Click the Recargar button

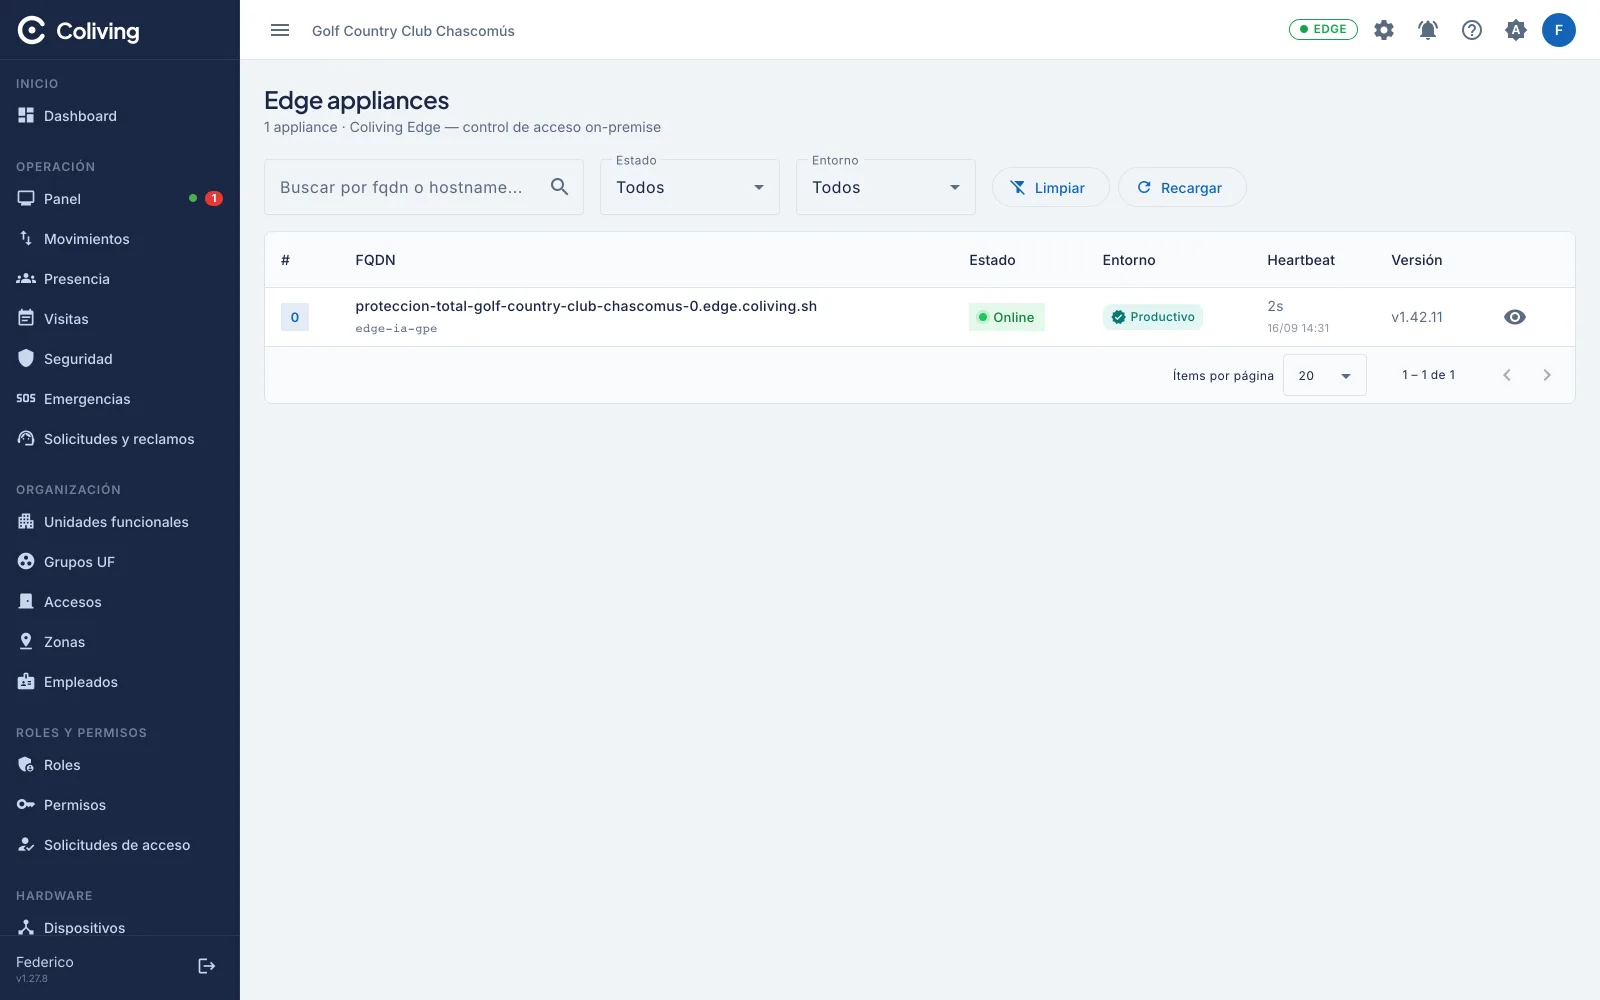(x=1182, y=187)
